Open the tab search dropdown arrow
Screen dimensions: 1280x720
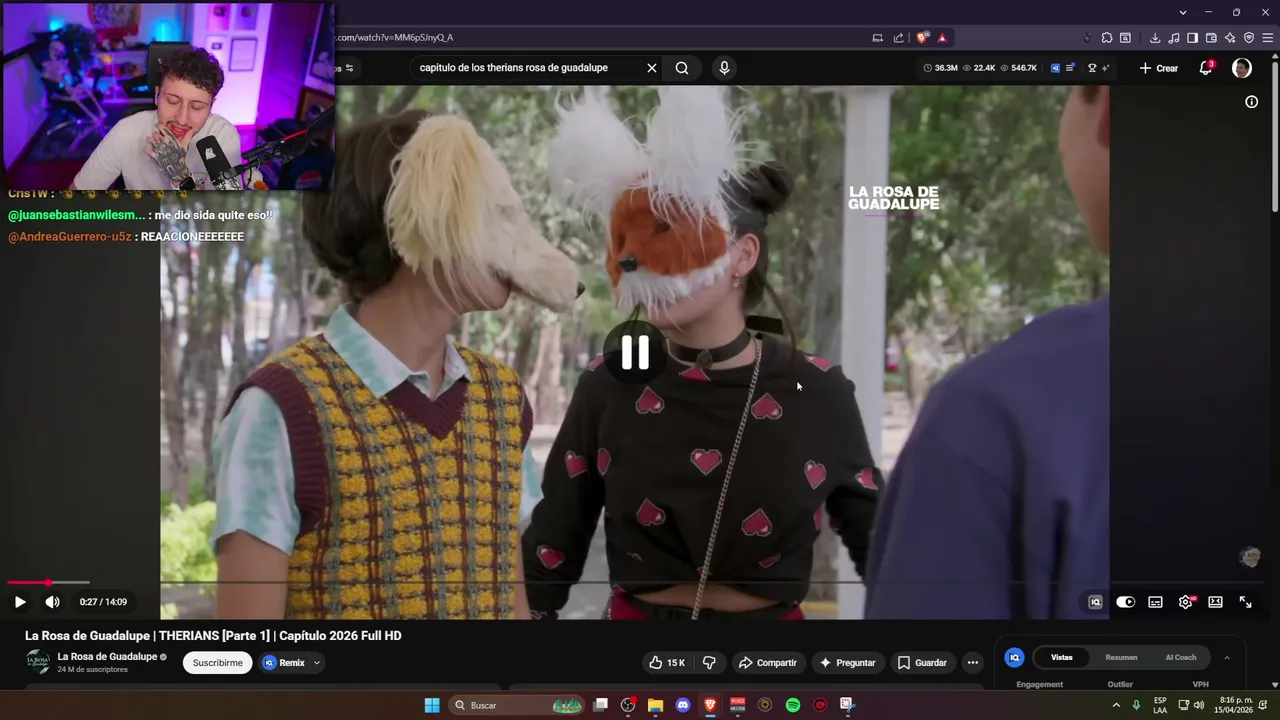[x=1183, y=12]
